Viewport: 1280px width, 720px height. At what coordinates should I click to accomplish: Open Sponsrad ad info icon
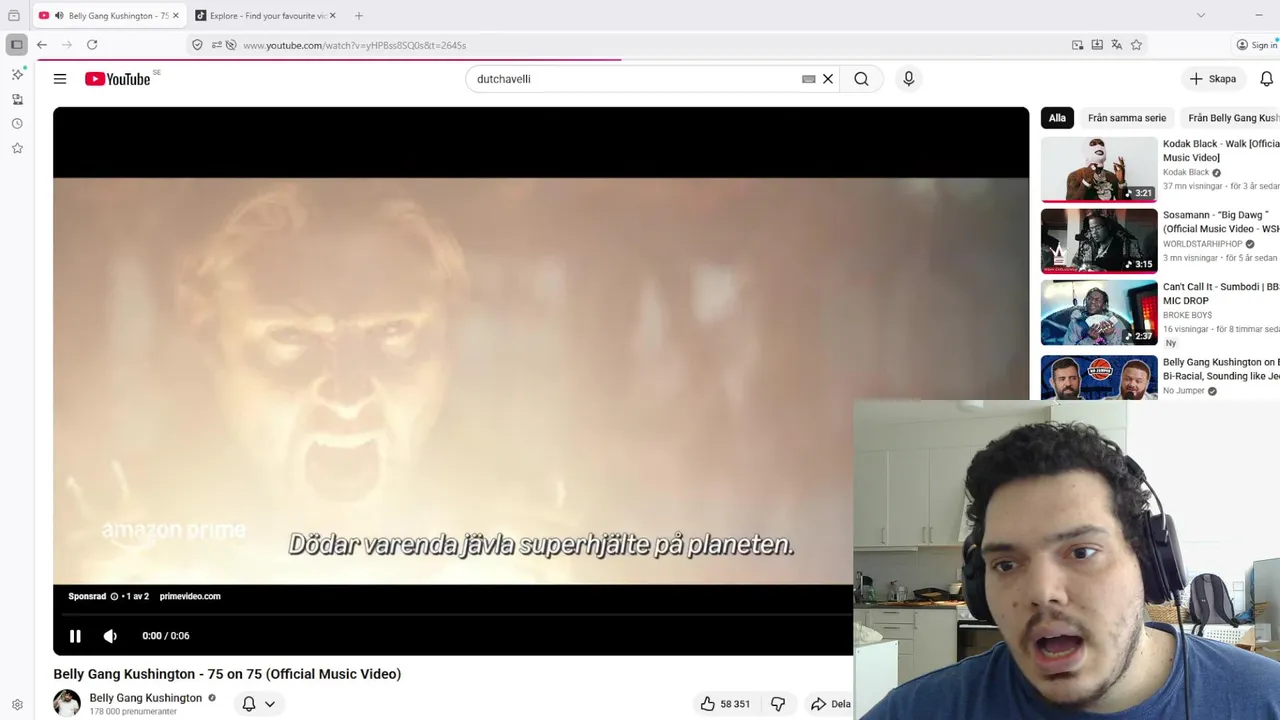114,596
